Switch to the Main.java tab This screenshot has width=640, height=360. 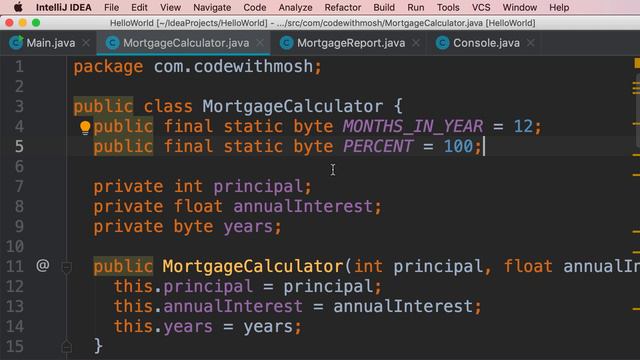51,43
